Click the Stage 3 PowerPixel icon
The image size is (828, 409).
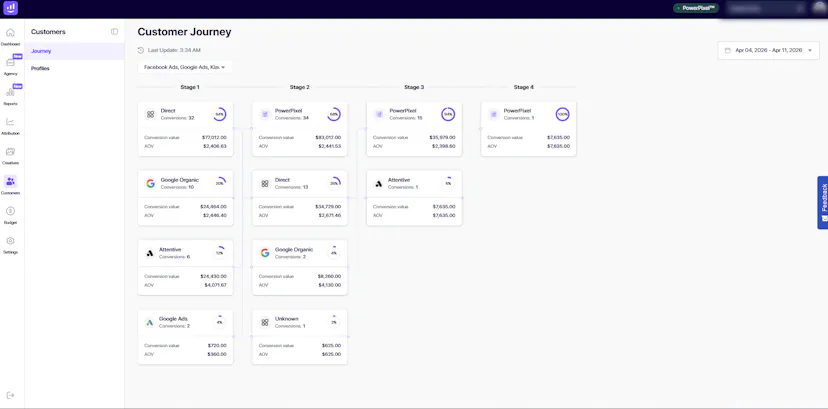379,114
